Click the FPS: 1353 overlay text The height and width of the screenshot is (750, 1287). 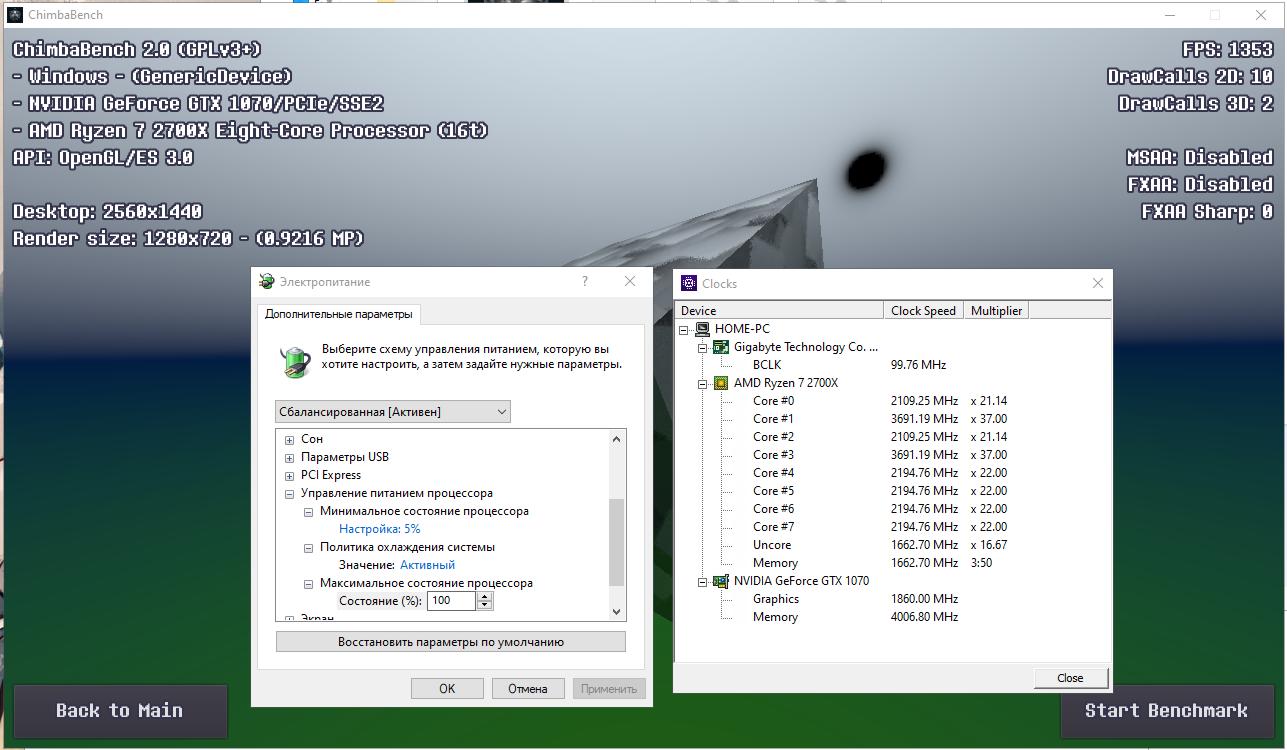[1228, 50]
